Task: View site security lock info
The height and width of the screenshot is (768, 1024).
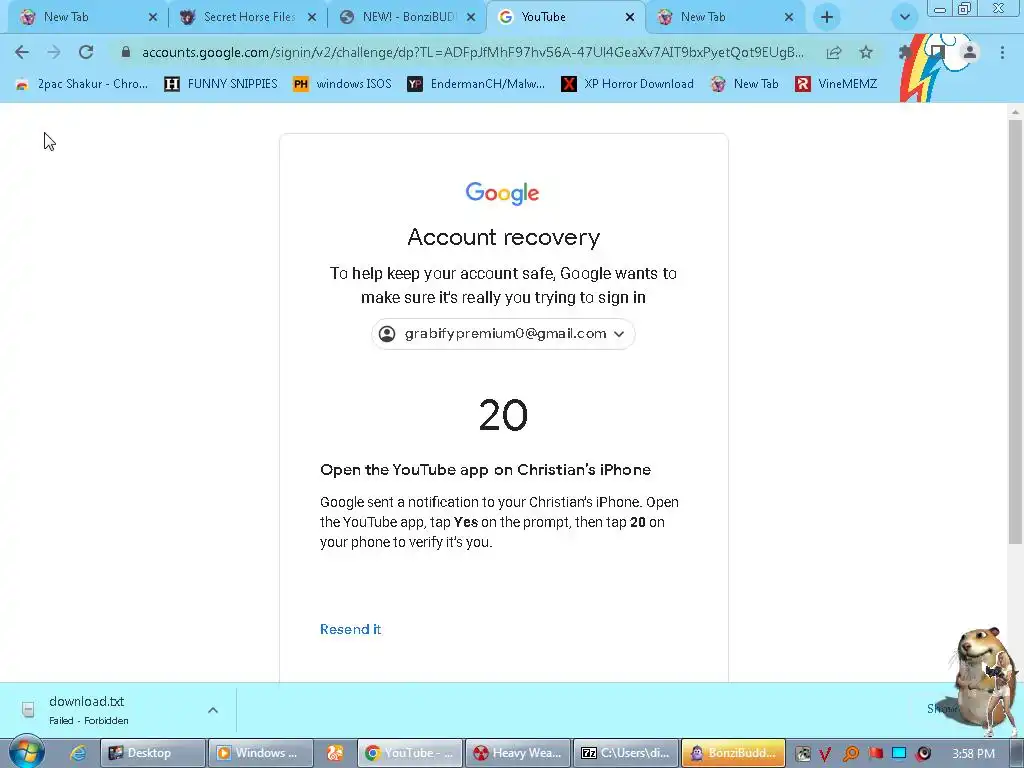Action: (126, 52)
